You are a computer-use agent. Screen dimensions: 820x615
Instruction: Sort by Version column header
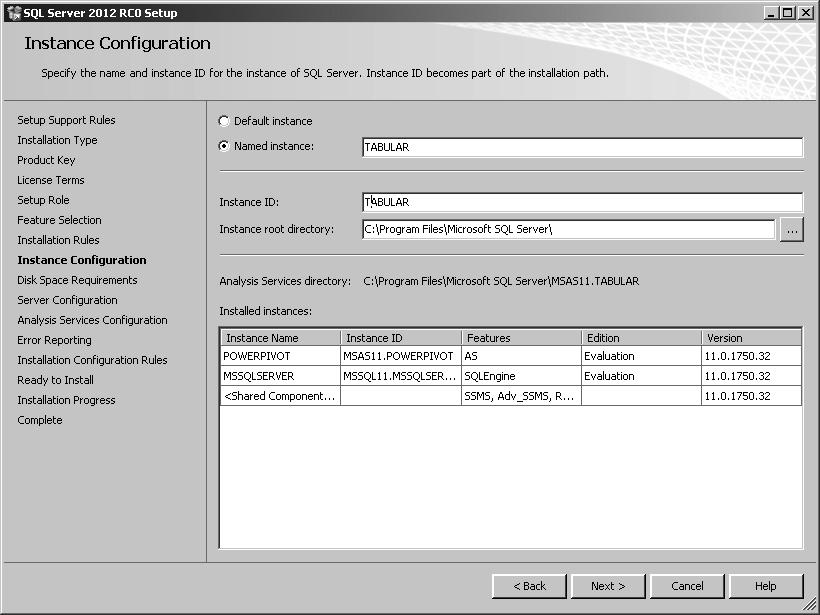[751, 338]
